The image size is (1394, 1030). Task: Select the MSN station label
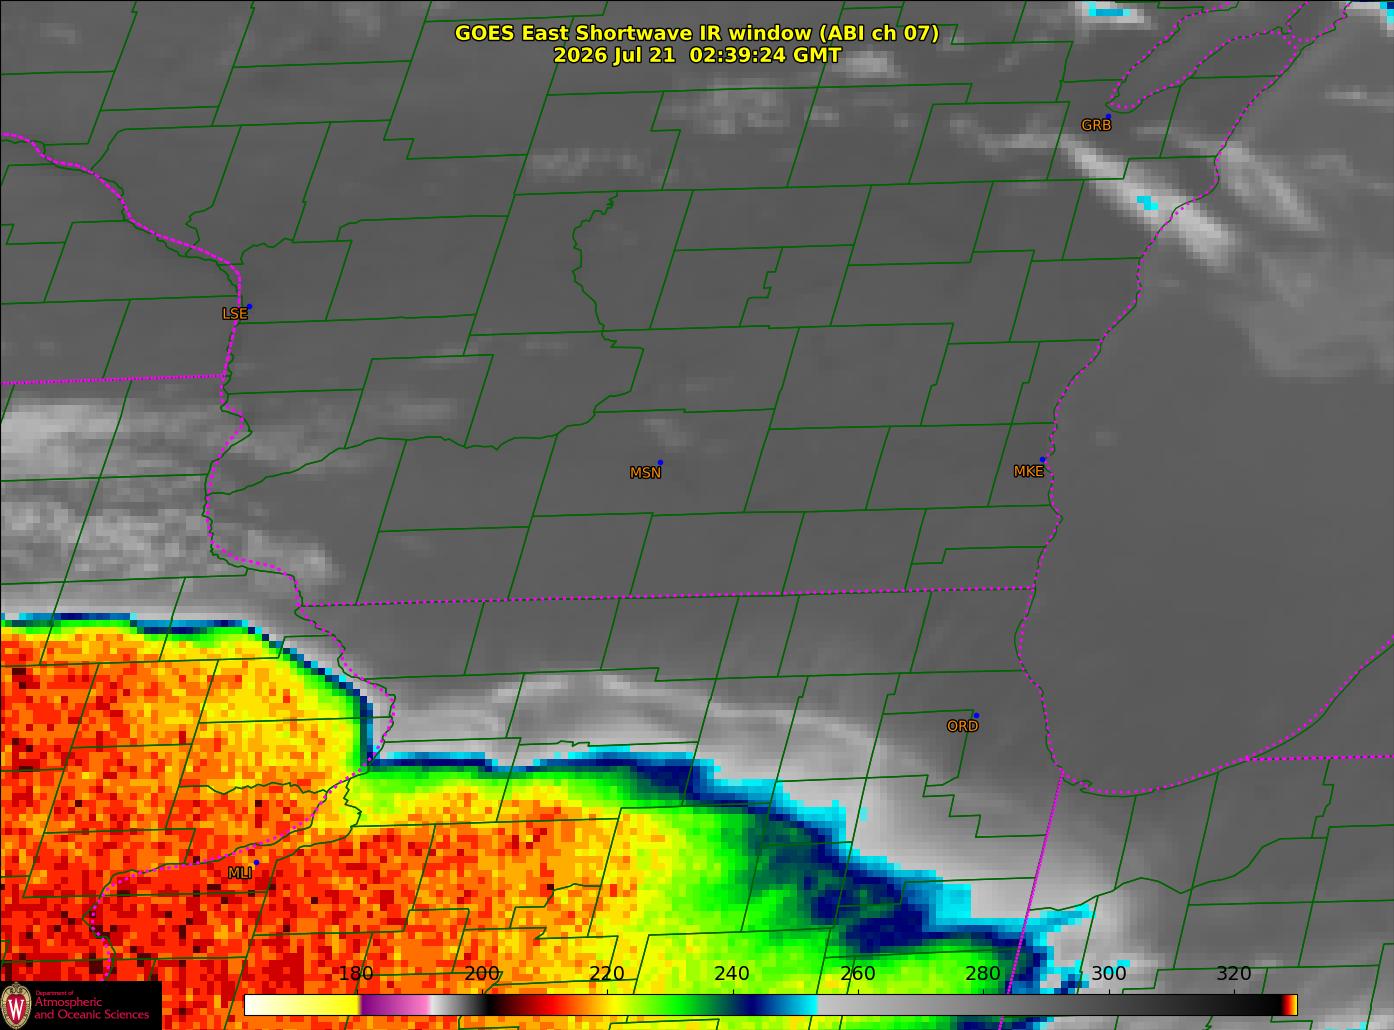pyautogui.click(x=645, y=473)
